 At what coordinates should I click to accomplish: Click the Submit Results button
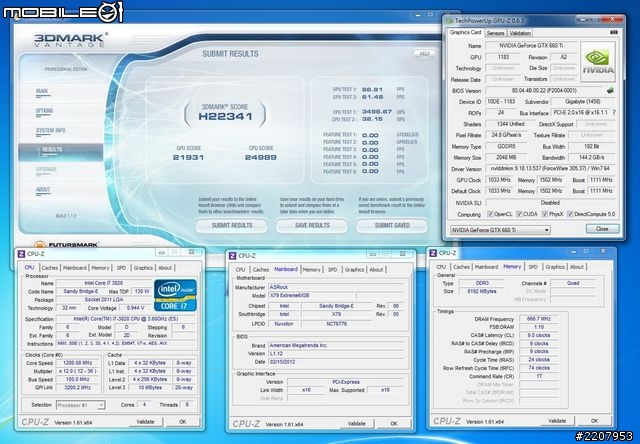[231, 225]
